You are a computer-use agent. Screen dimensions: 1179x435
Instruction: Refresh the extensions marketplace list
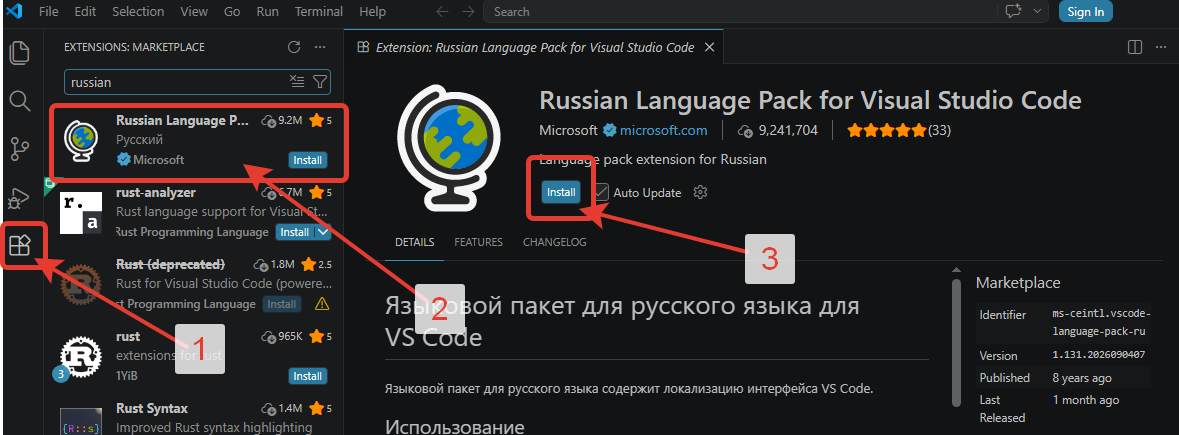coord(294,47)
